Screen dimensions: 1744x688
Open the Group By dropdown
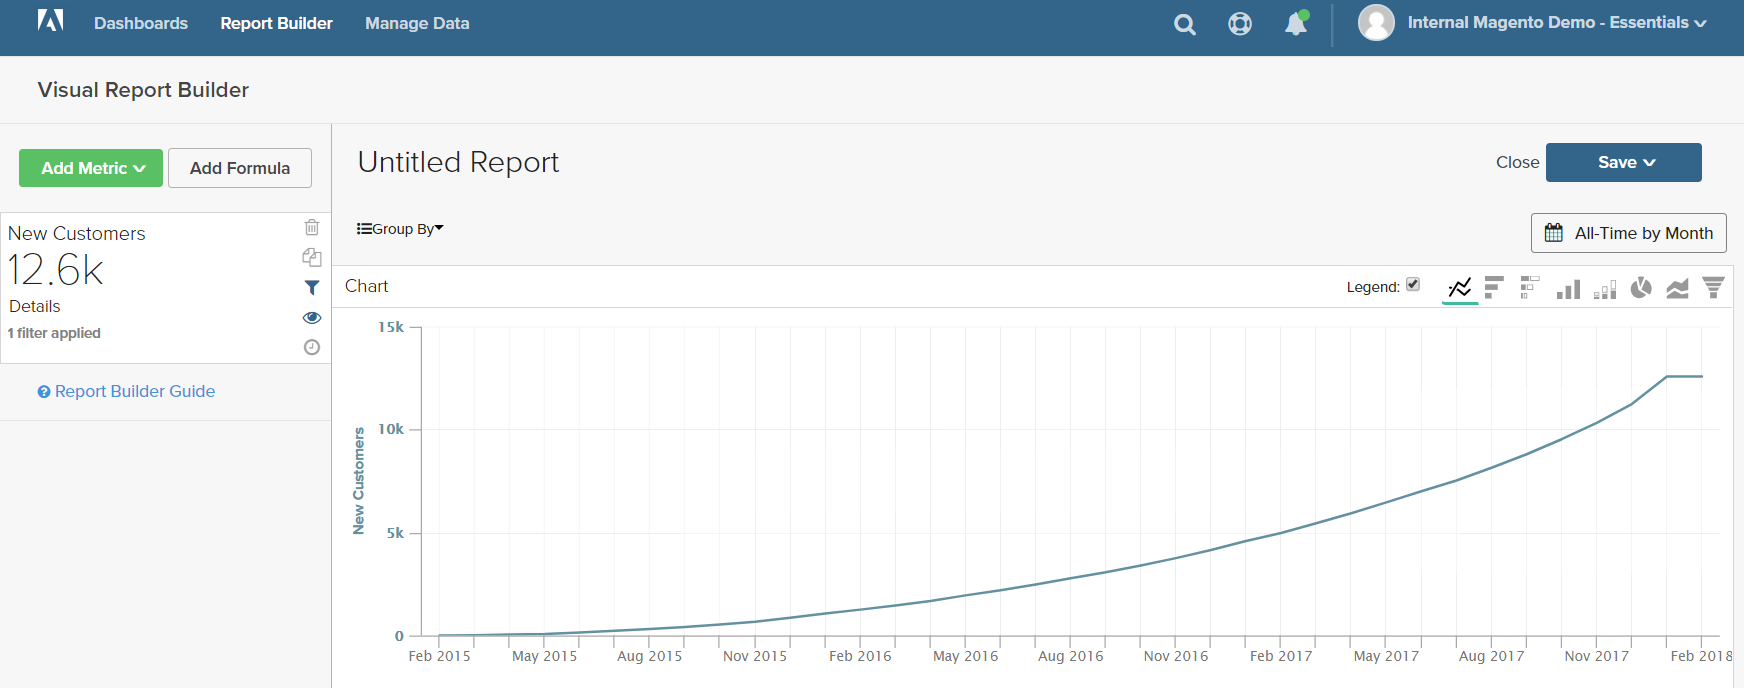click(x=400, y=229)
